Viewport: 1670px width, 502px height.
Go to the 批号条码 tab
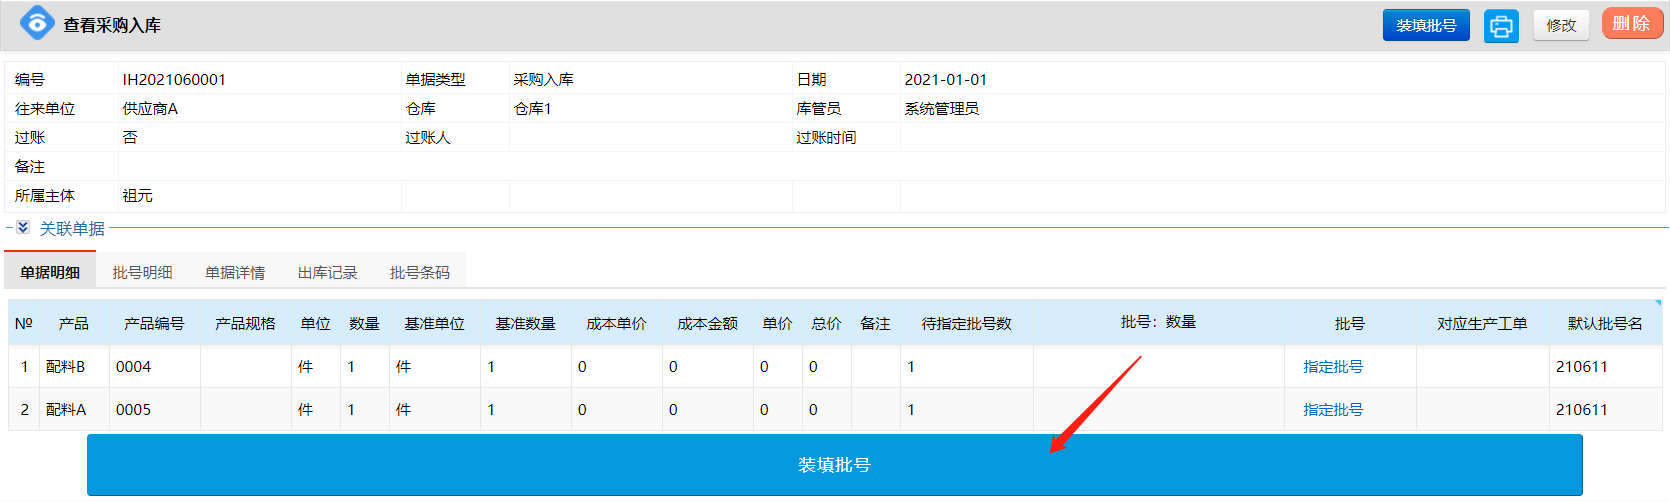pos(419,272)
